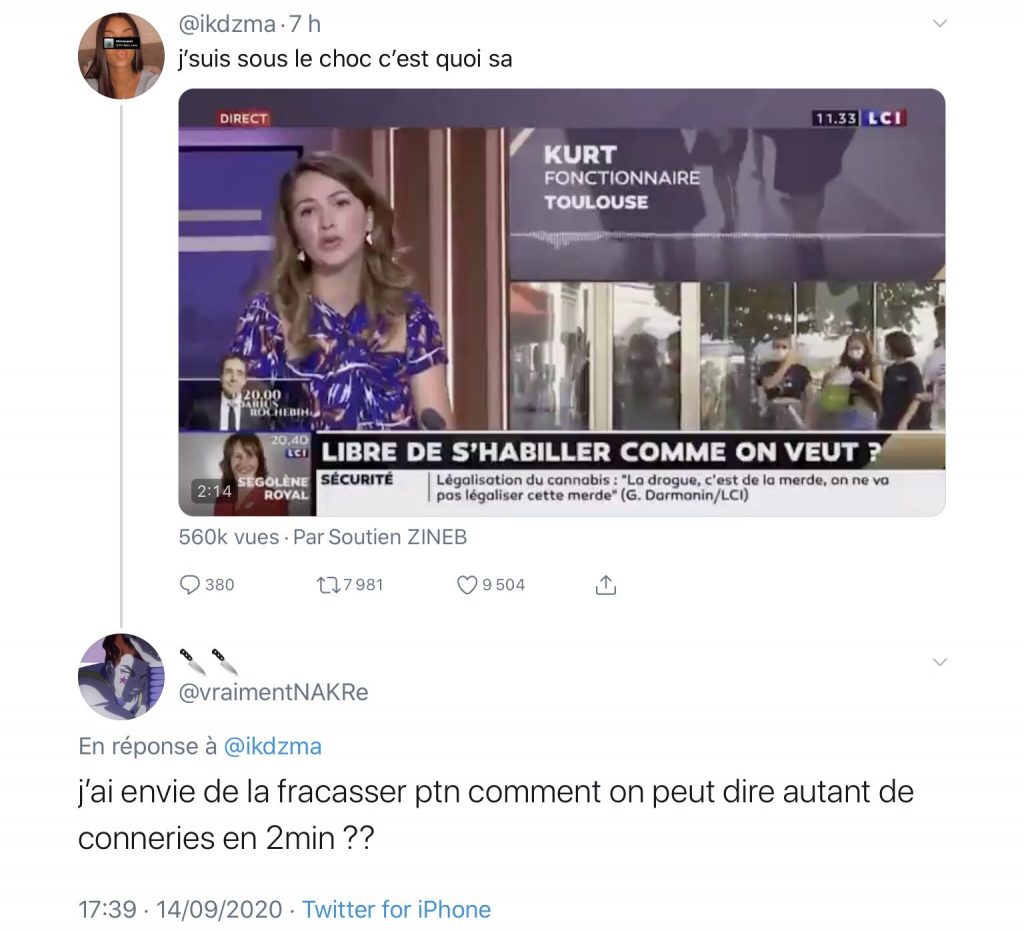Play the LCI video thumbnail
Image resolution: width=1024 pixels, height=931 pixels.
562,302
